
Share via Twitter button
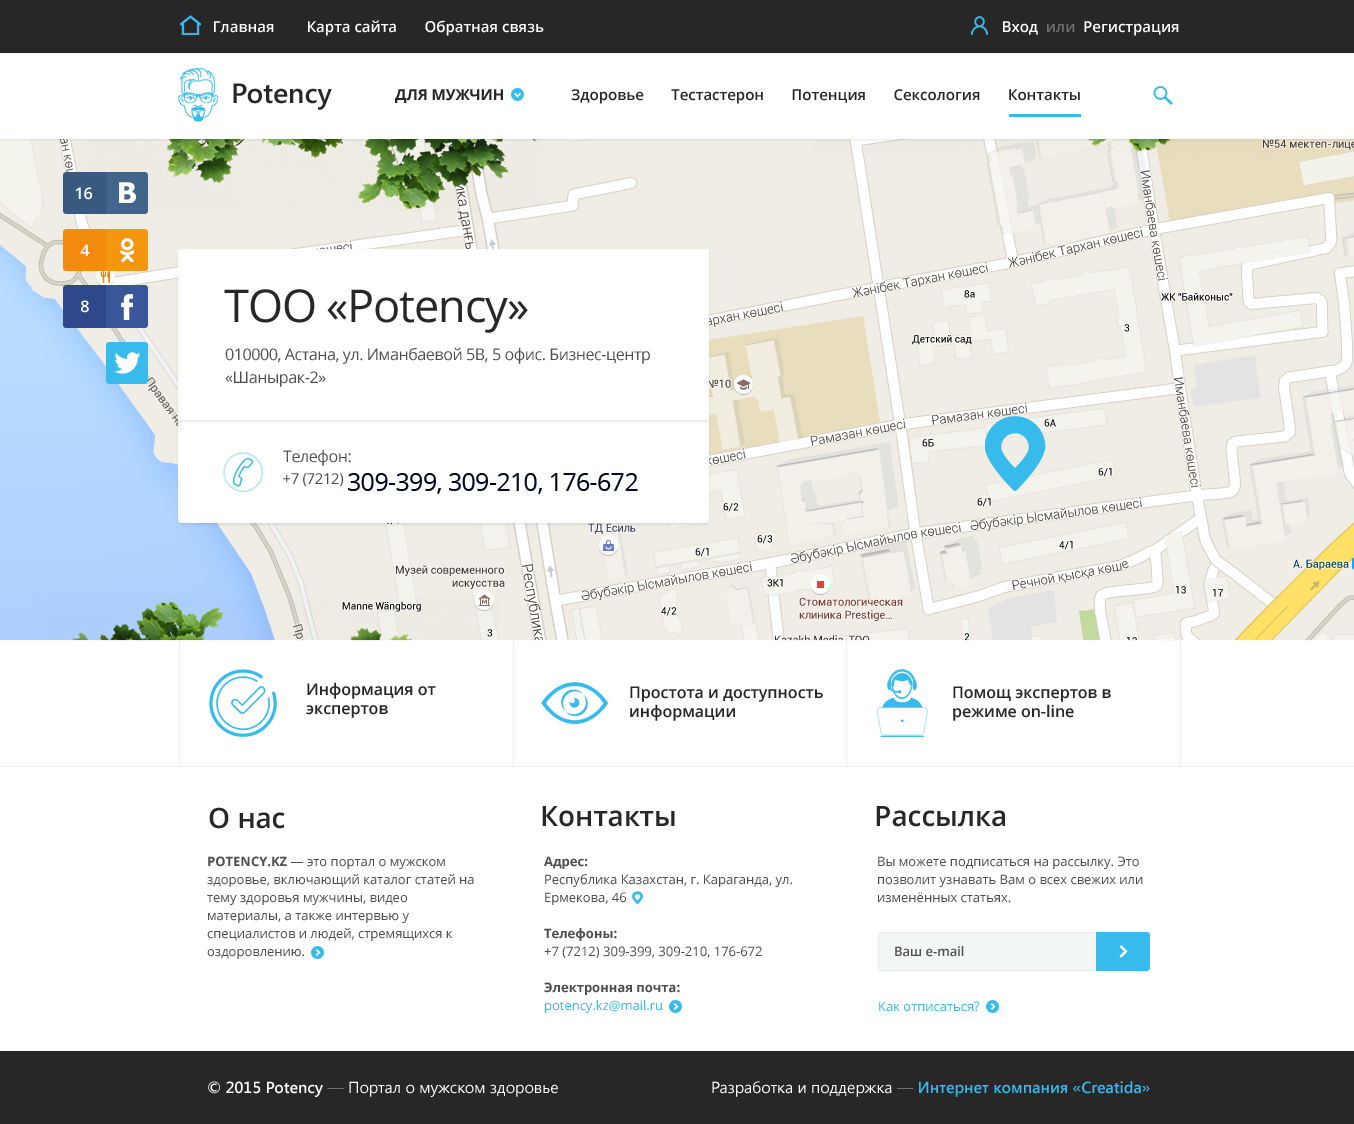point(127,363)
